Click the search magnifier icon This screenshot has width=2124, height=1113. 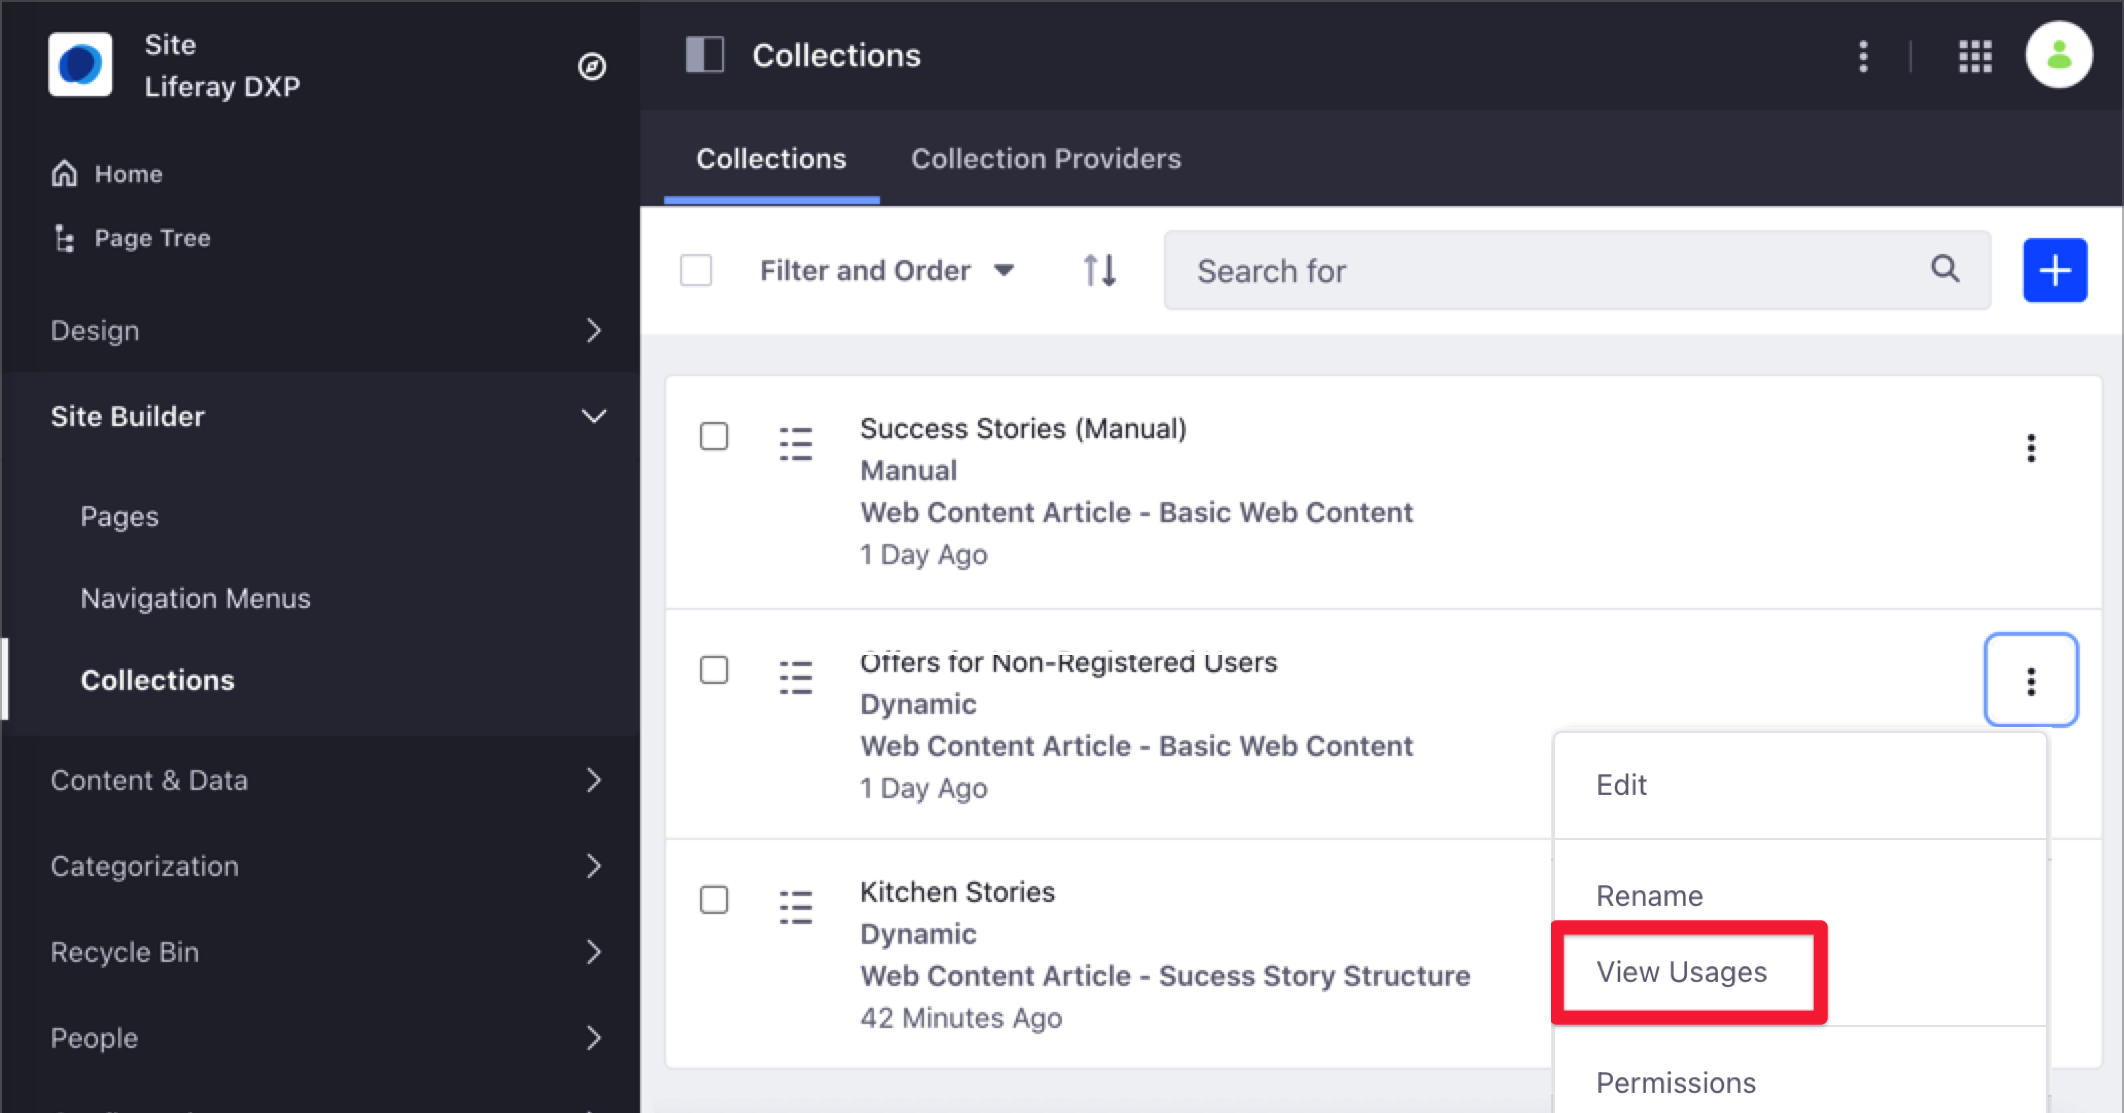click(1944, 271)
